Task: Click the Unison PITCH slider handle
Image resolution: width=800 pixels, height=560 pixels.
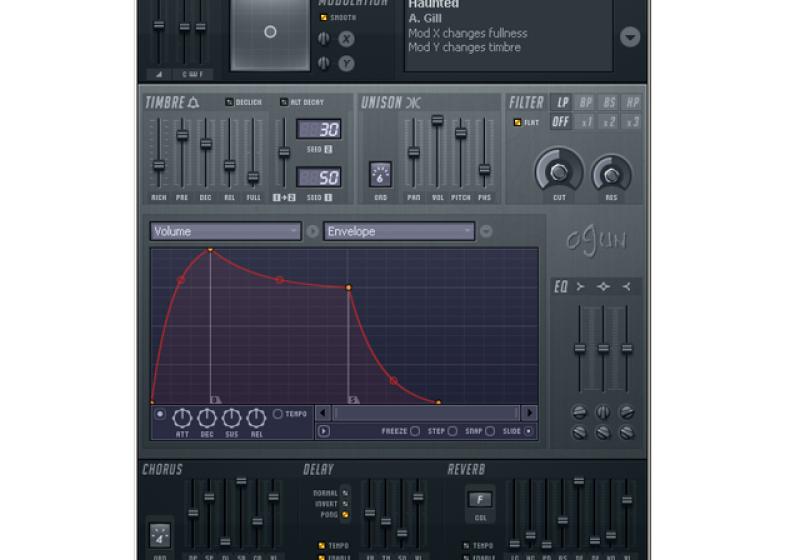Action: [461, 134]
